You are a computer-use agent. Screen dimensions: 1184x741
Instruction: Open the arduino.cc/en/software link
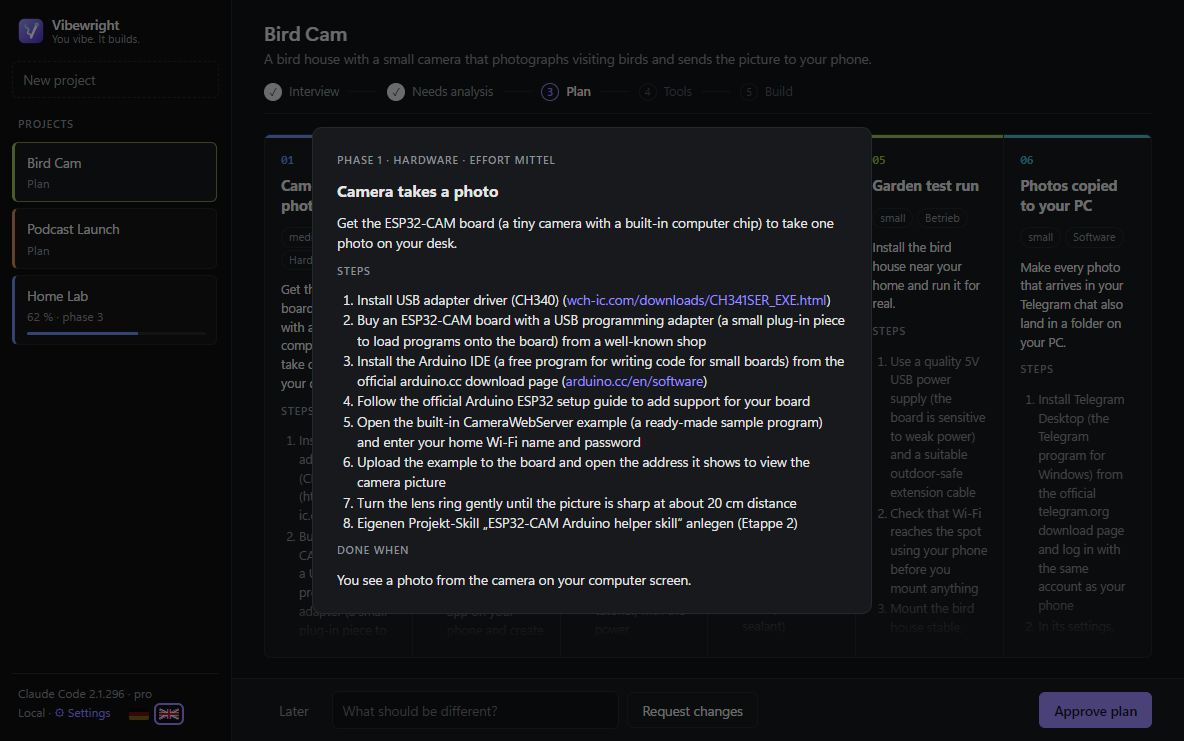click(634, 381)
